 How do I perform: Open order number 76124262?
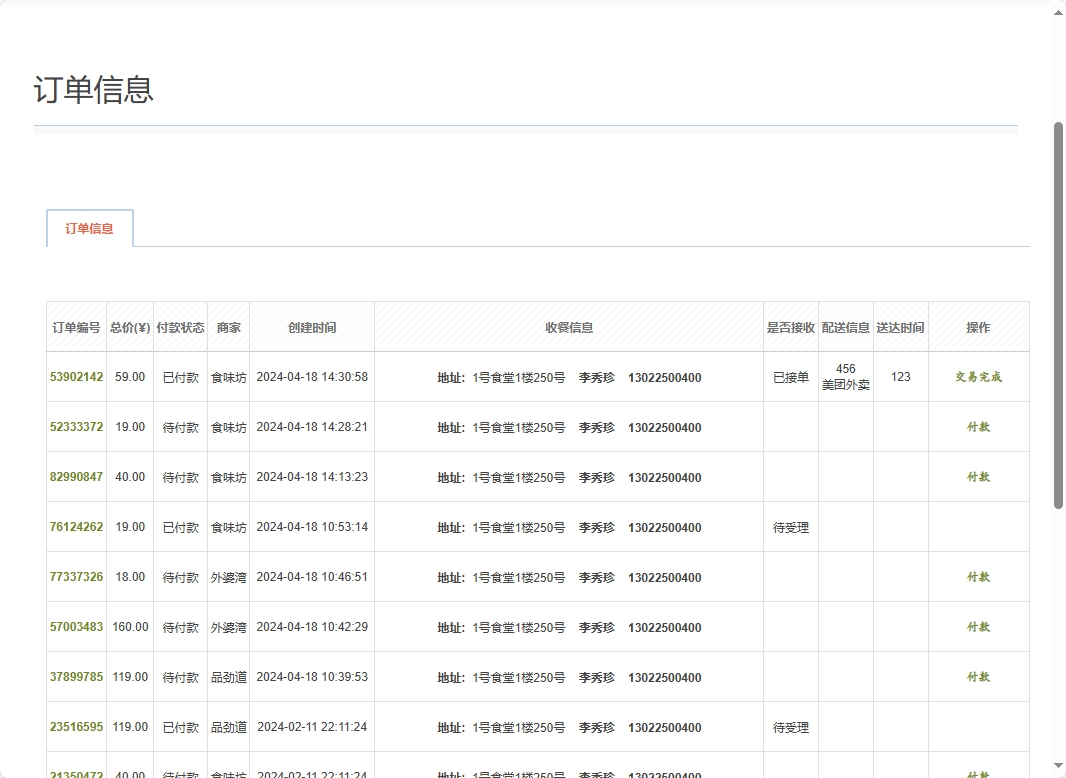[x=76, y=527]
